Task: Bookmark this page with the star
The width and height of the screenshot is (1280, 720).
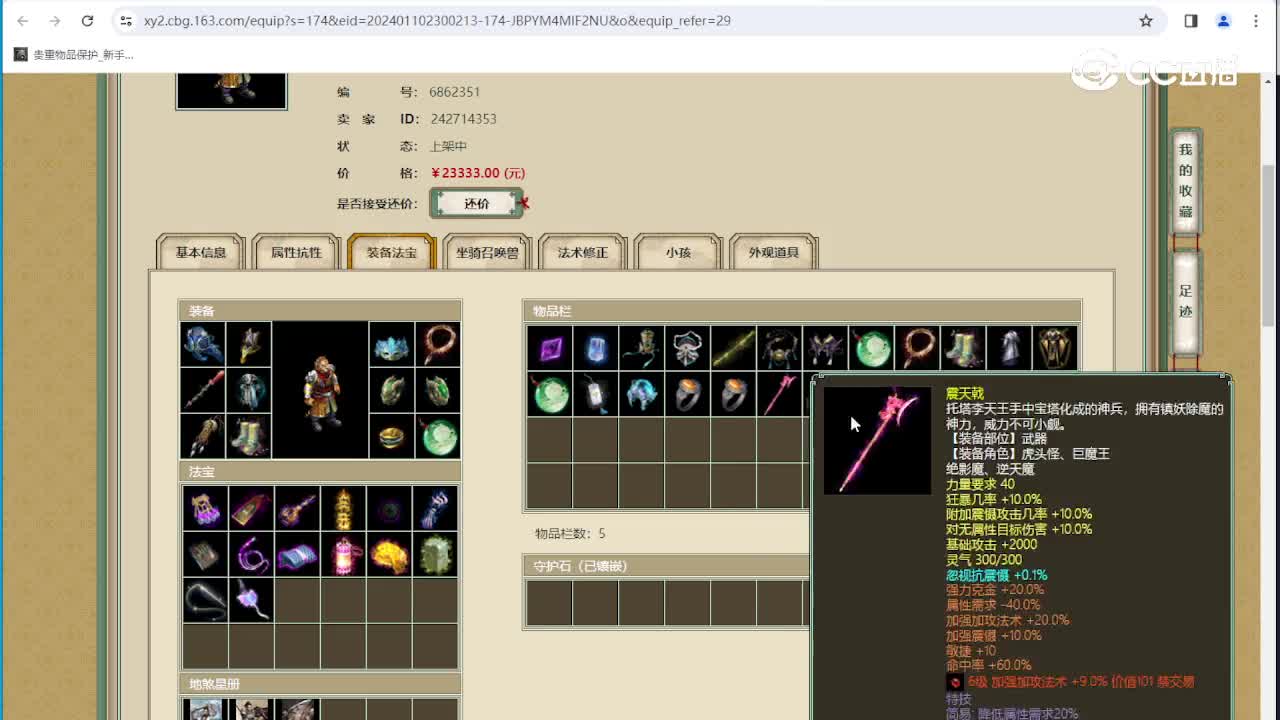Action: coord(1146,20)
